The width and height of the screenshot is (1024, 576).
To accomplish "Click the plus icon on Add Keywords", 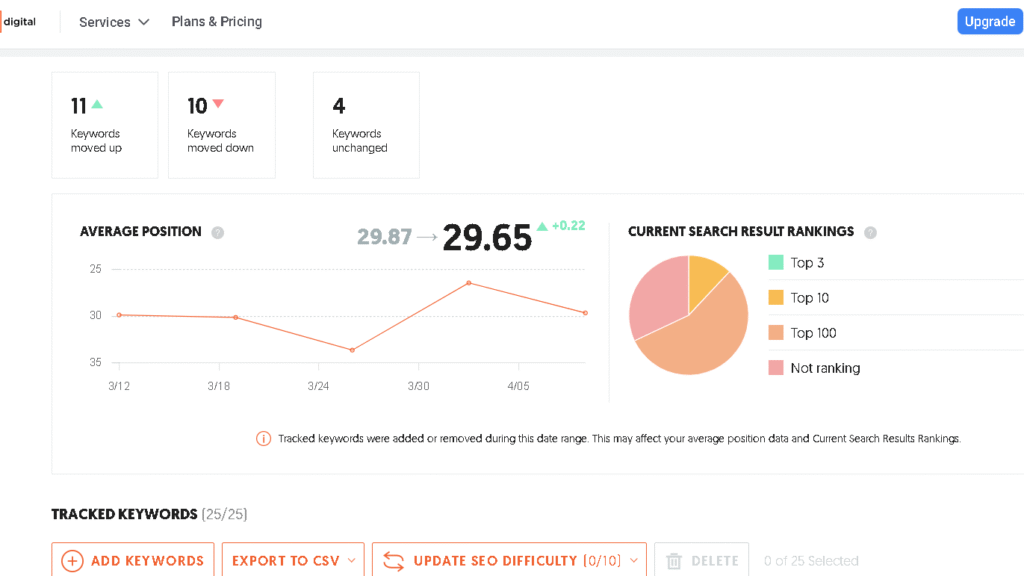I will click(x=71, y=560).
